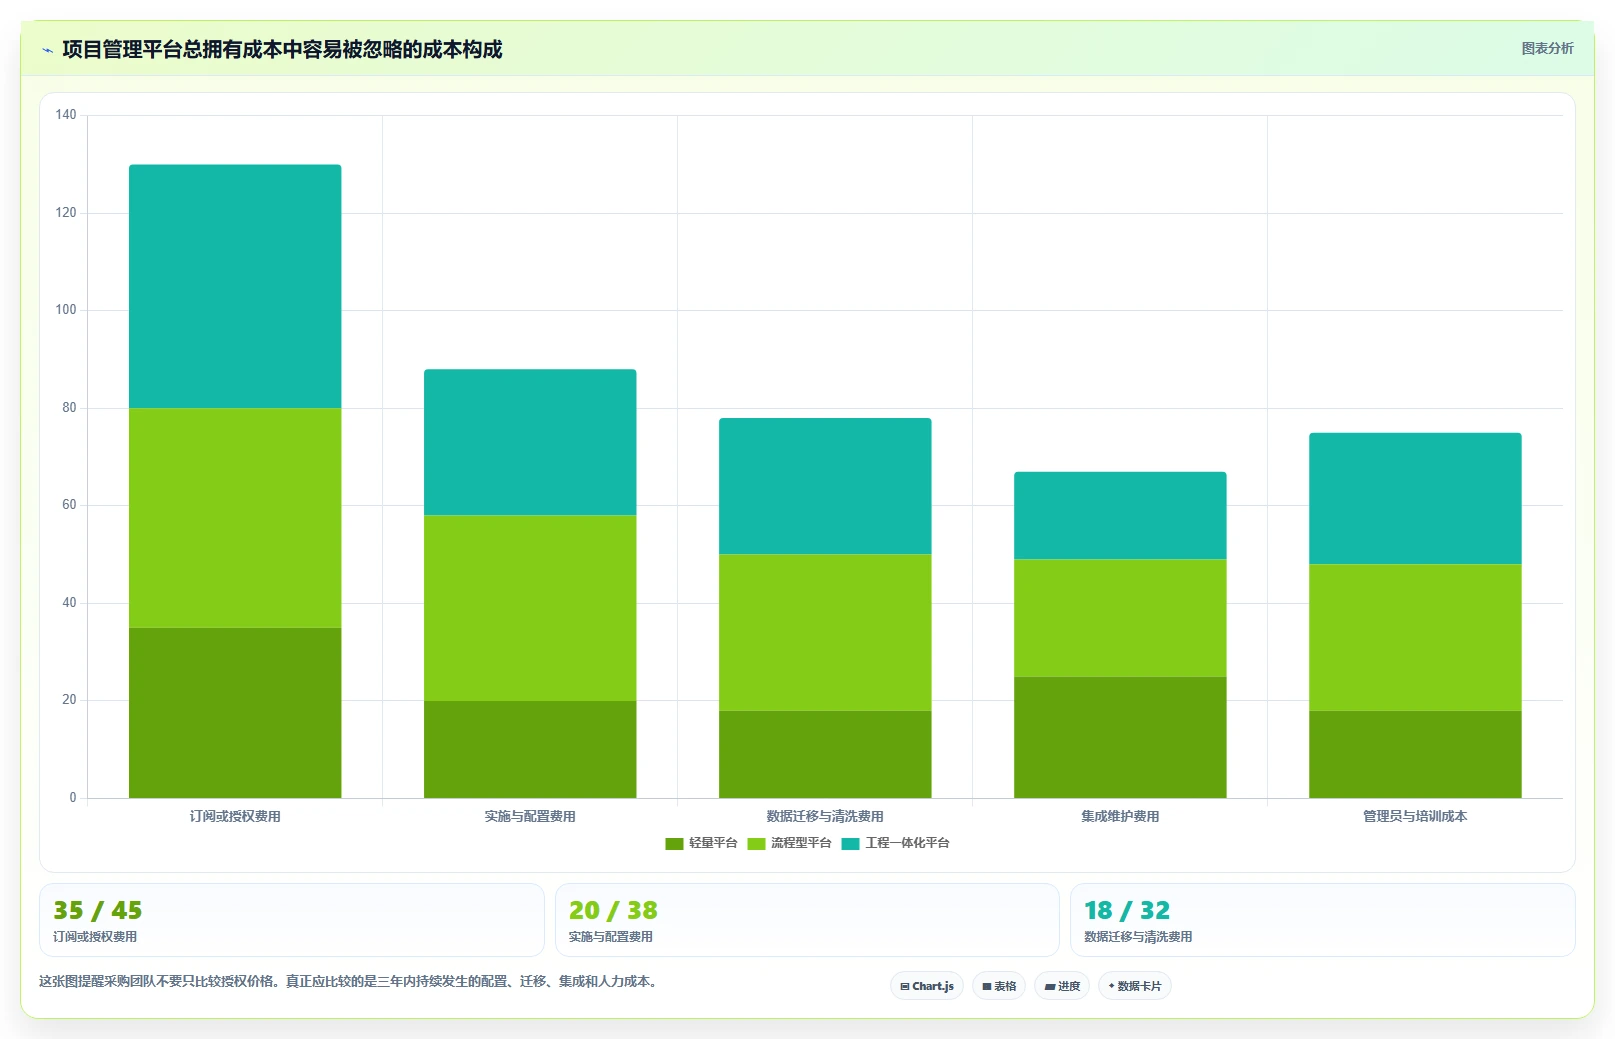Click the y-axis value 140
Image resolution: width=1615 pixels, height=1039 pixels.
(x=66, y=115)
